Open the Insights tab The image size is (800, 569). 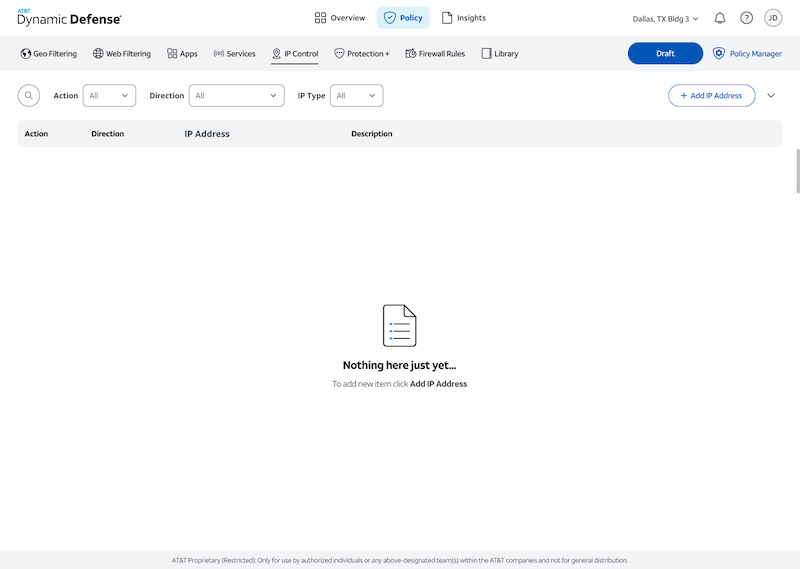pos(463,18)
